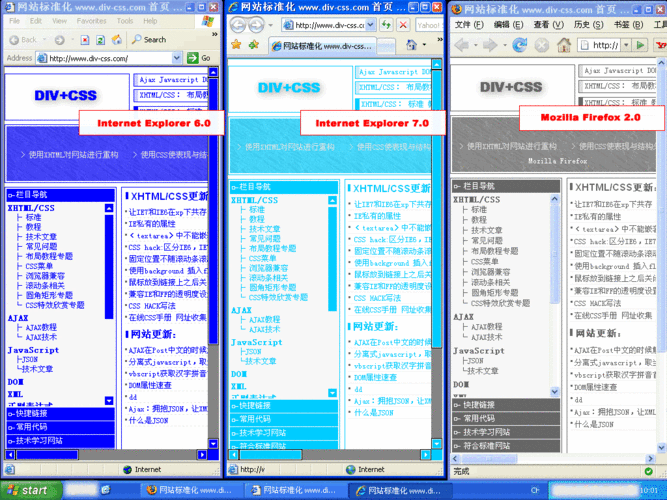
Task: Click Firefox Stop button
Action: click(542, 45)
